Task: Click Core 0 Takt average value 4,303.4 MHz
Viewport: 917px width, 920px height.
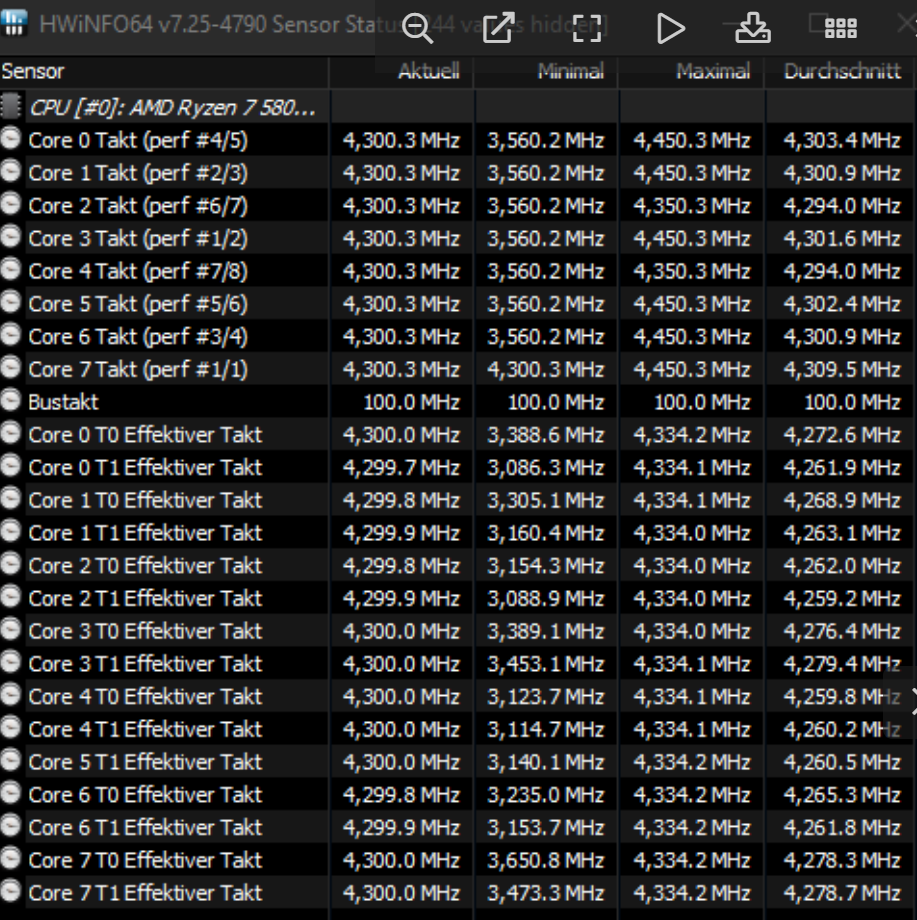Action: point(842,141)
